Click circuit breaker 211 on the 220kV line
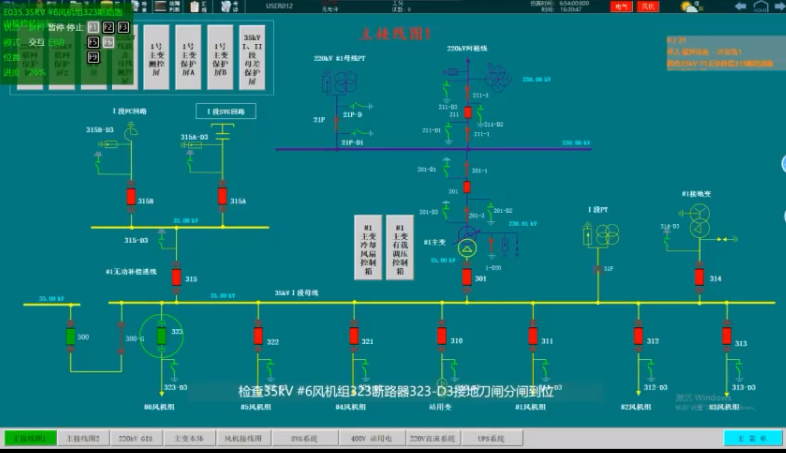Screen dimensions: 786x453 (x=468, y=113)
